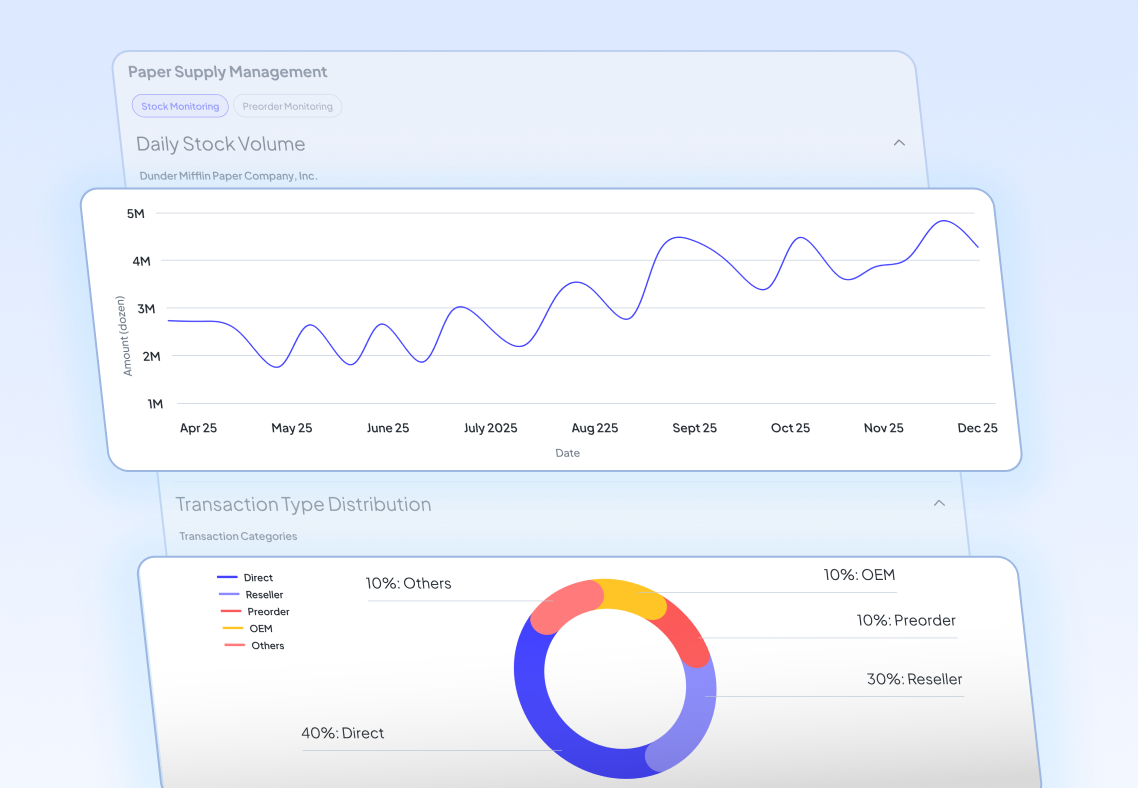Screen dimensions: 1138x788
Task: Click the Dec 25 axis label
Action: [977, 428]
